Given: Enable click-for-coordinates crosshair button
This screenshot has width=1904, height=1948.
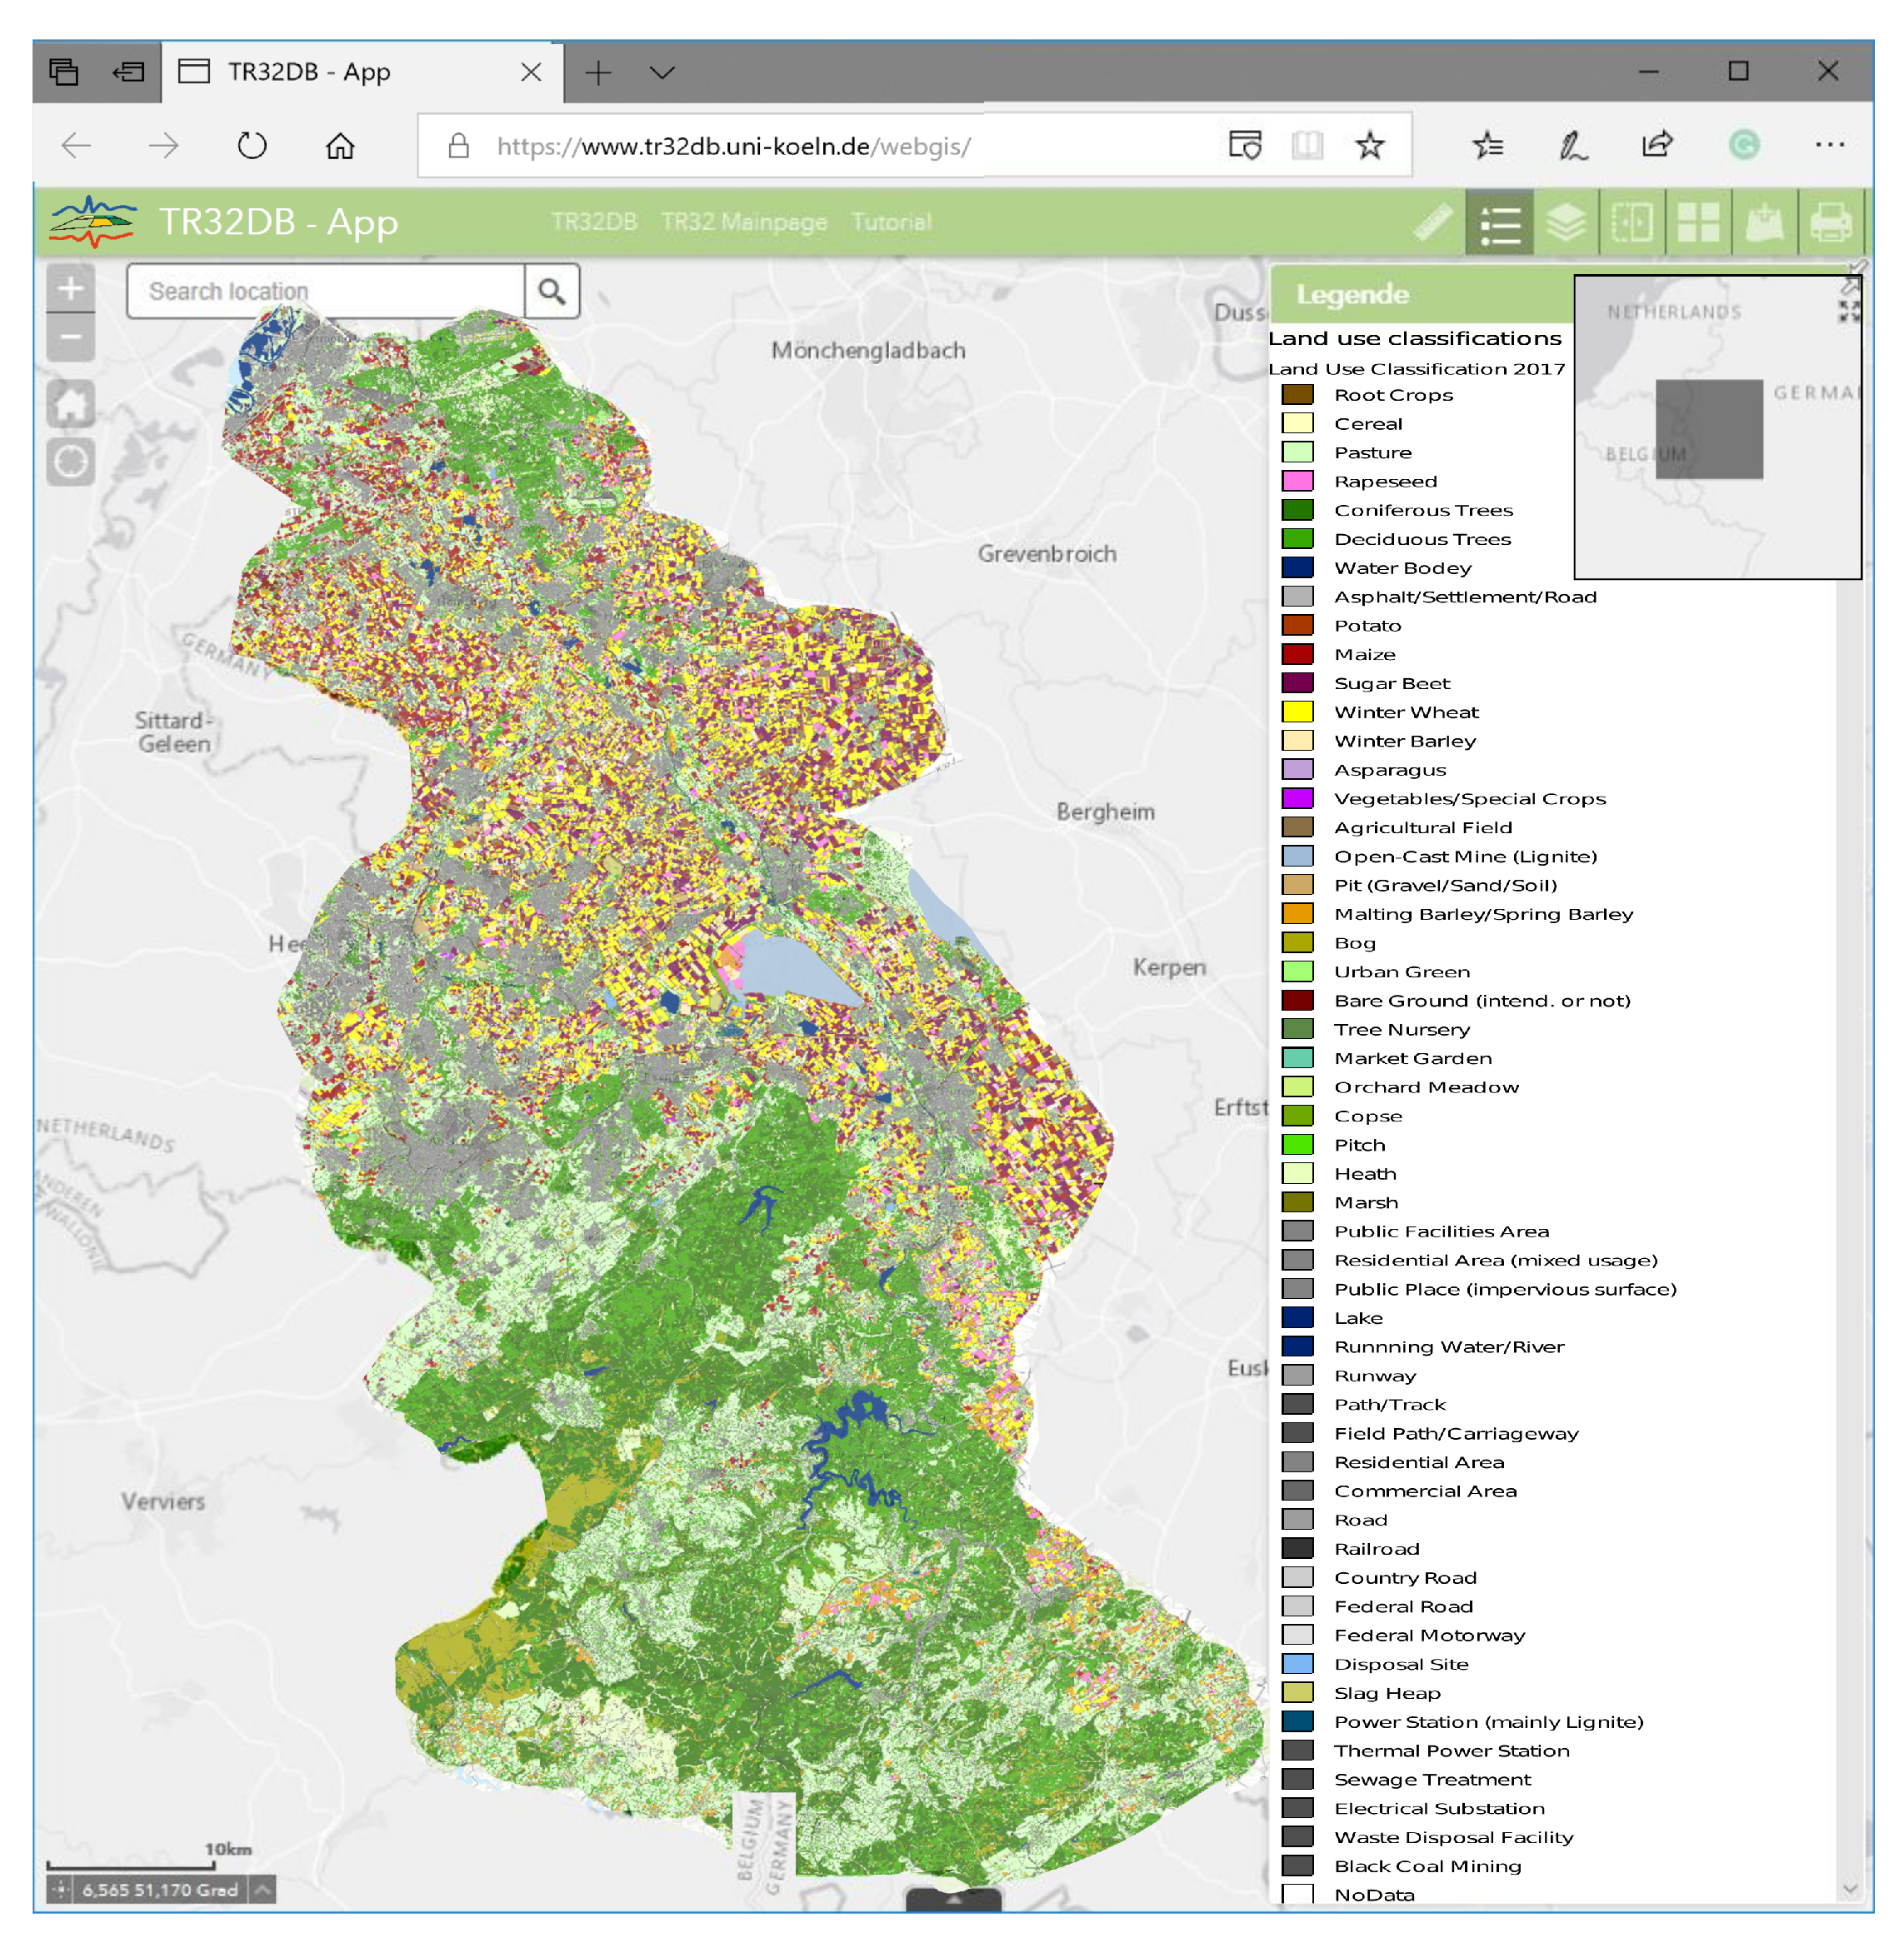Looking at the screenshot, I should coord(60,1889).
